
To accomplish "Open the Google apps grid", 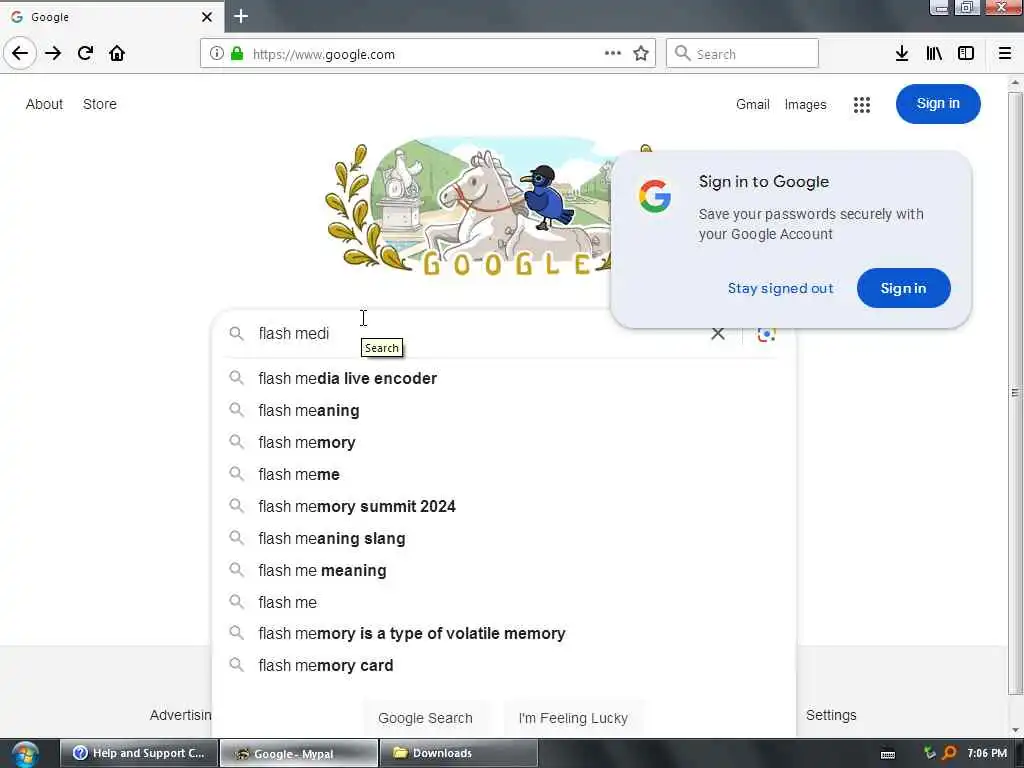I will (862, 104).
